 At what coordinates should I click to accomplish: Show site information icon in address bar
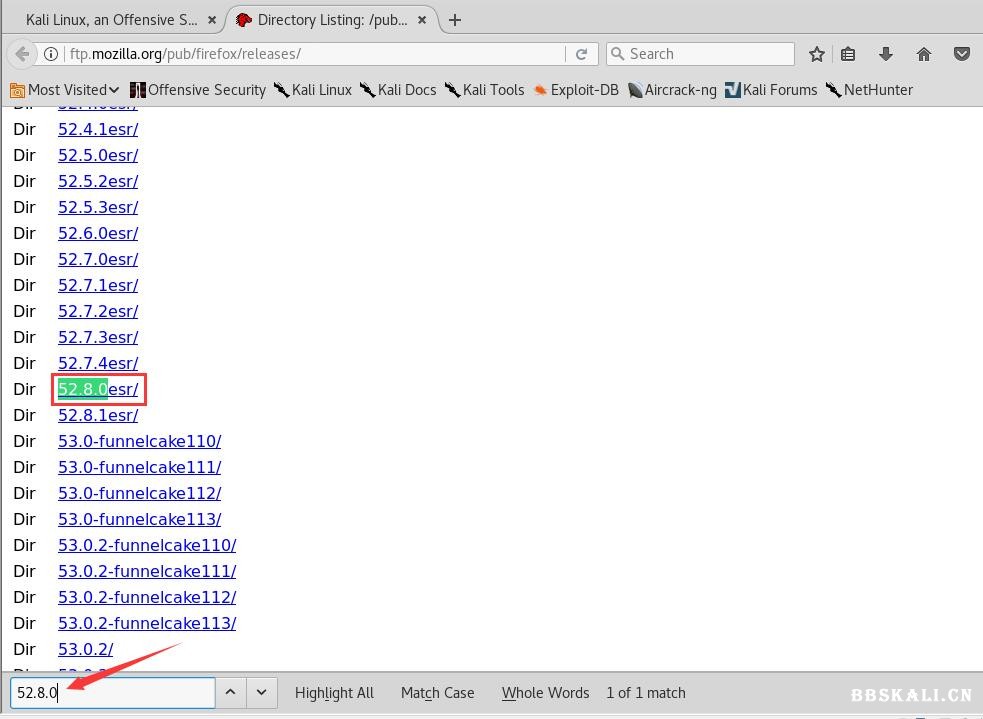52,54
